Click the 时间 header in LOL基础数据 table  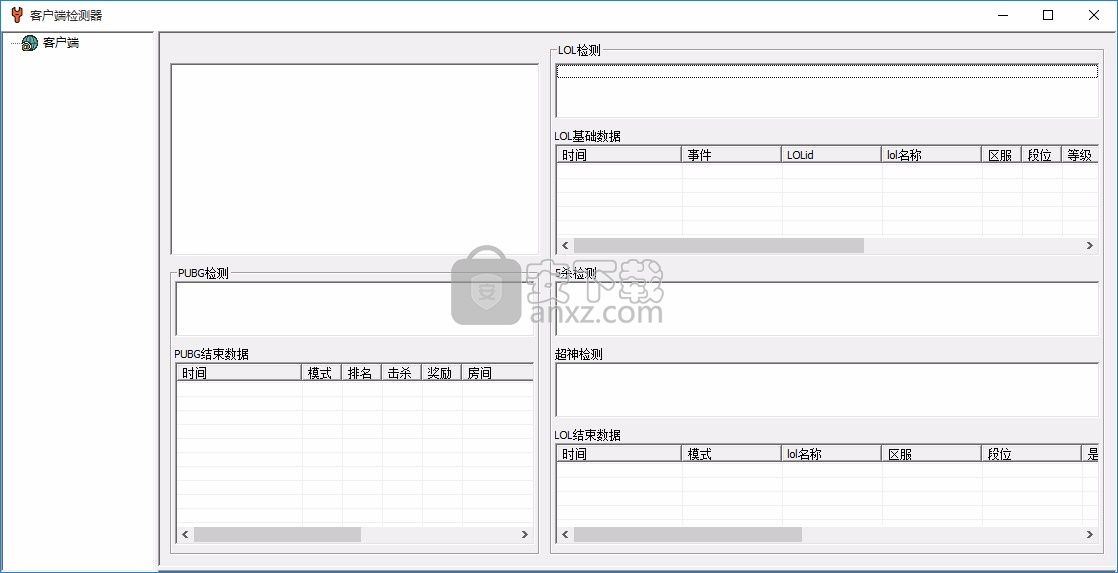(x=619, y=155)
